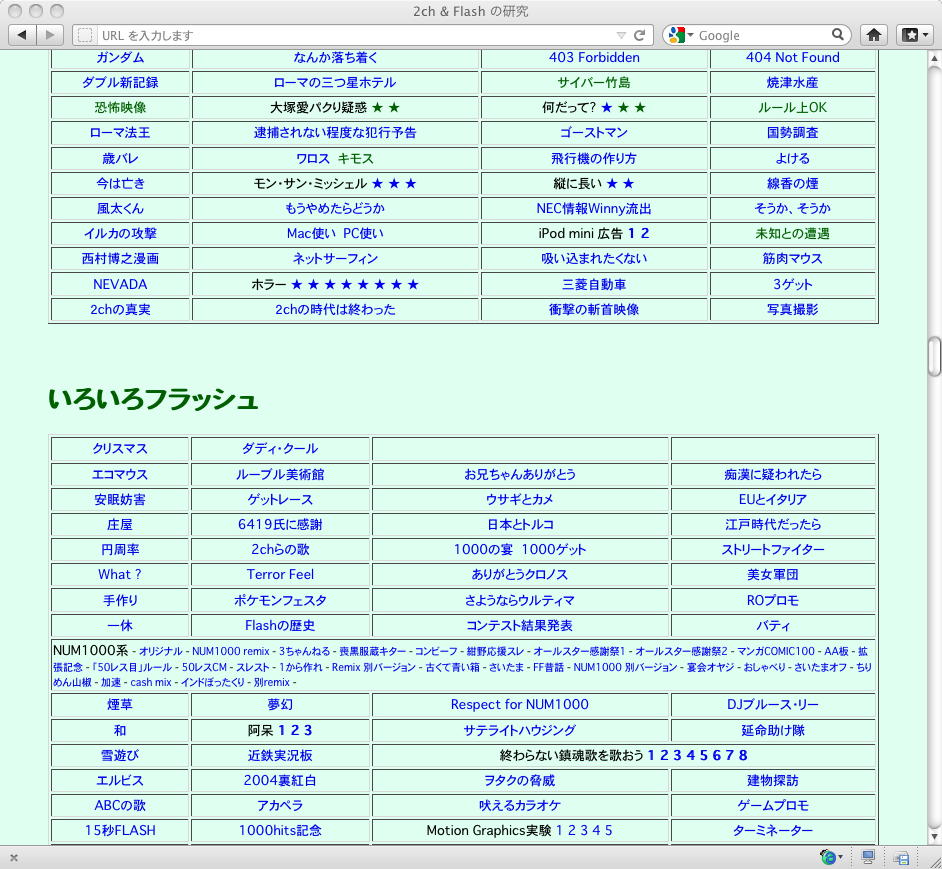Open the Flashの歴史 link
Viewport: 942px width, 869px height.
[280, 626]
